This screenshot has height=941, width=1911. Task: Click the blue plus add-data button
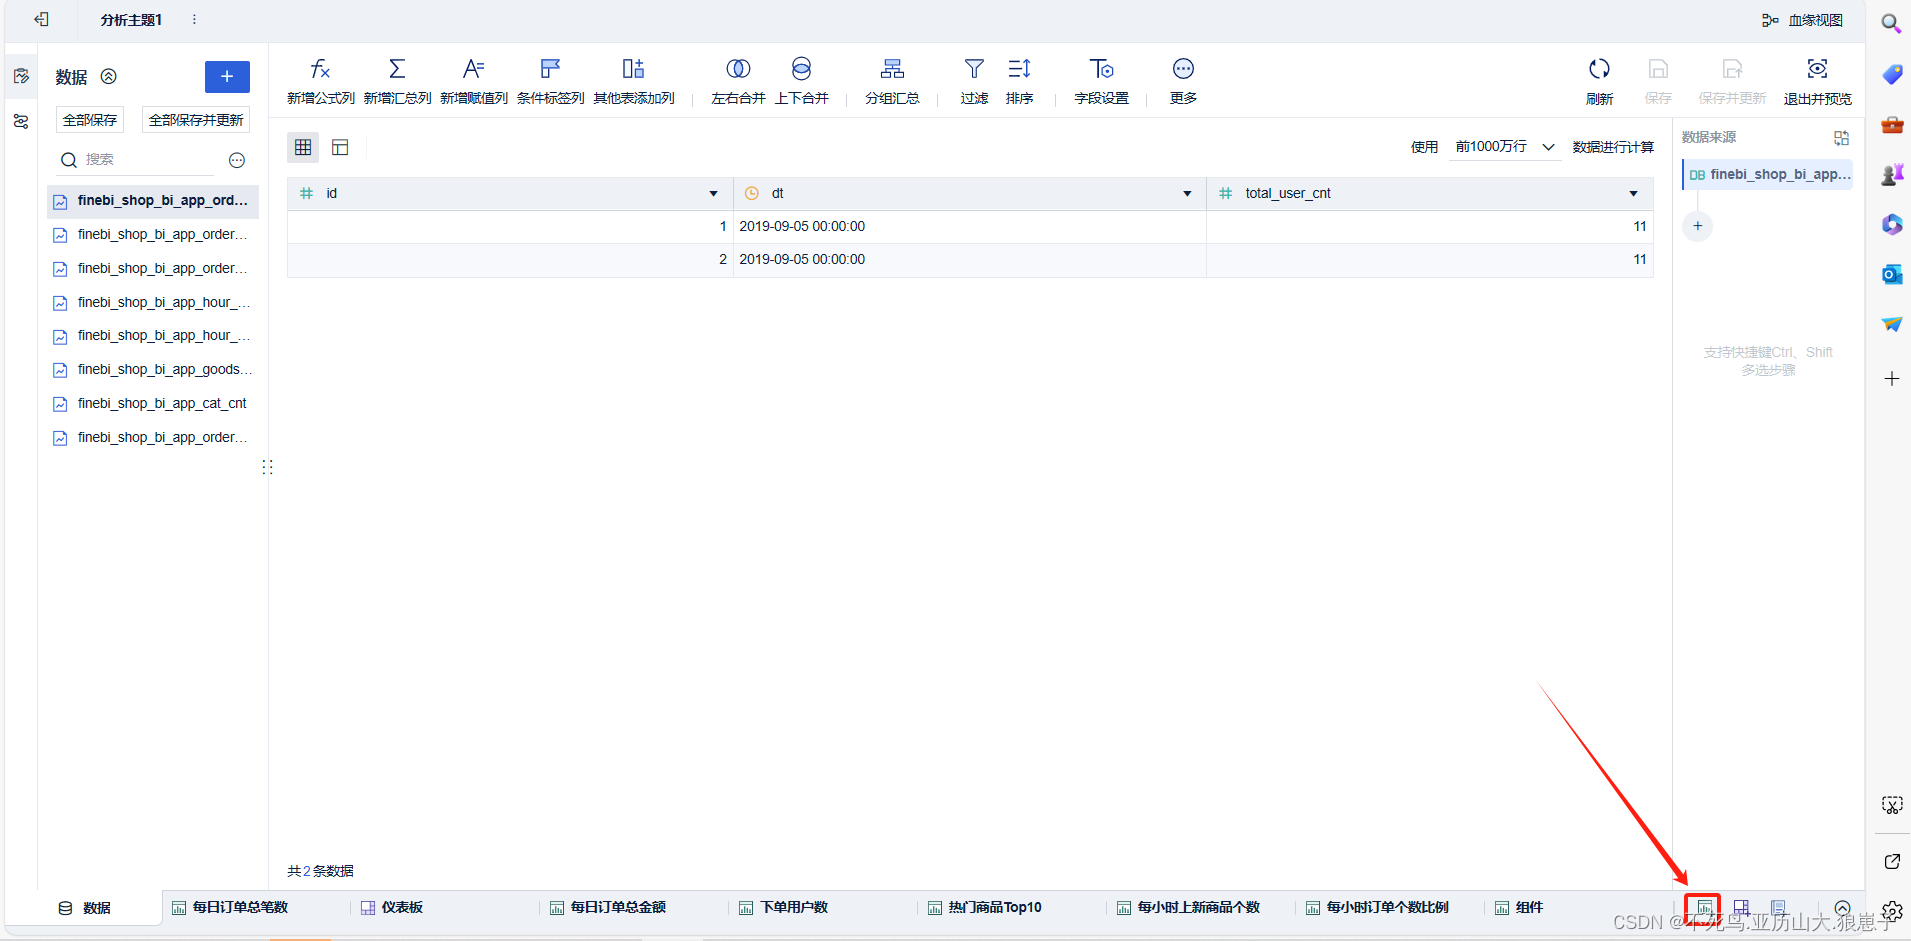coord(227,76)
